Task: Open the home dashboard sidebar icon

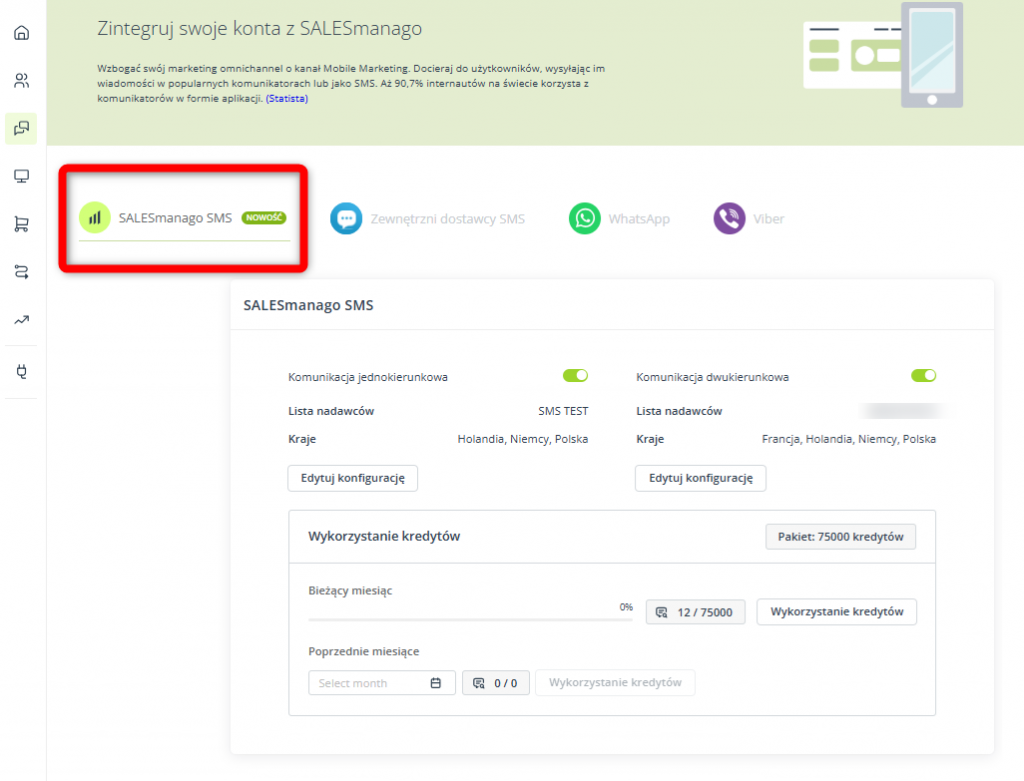Action: tap(22, 33)
